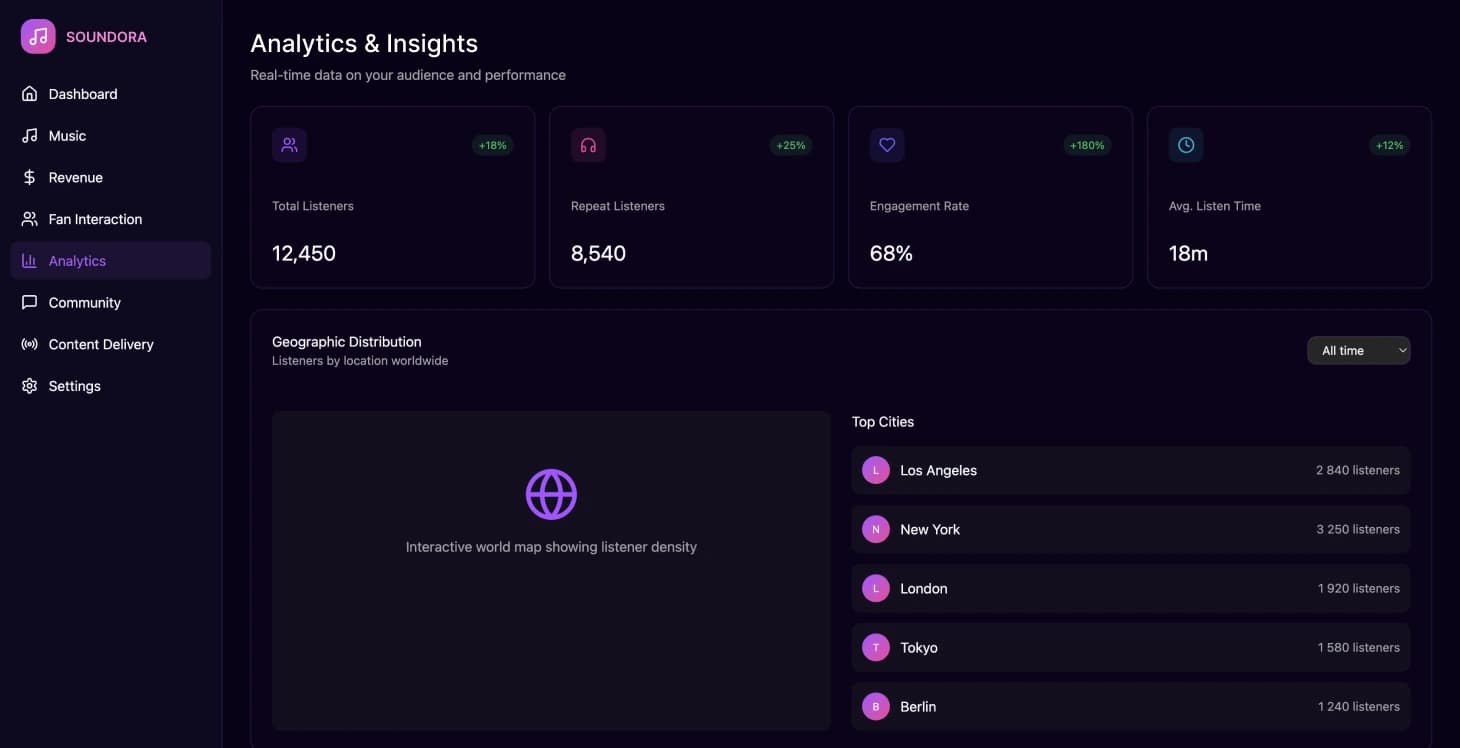This screenshot has width=1460, height=748.
Task: Click the New York listeners entry
Action: pyautogui.click(x=1129, y=529)
